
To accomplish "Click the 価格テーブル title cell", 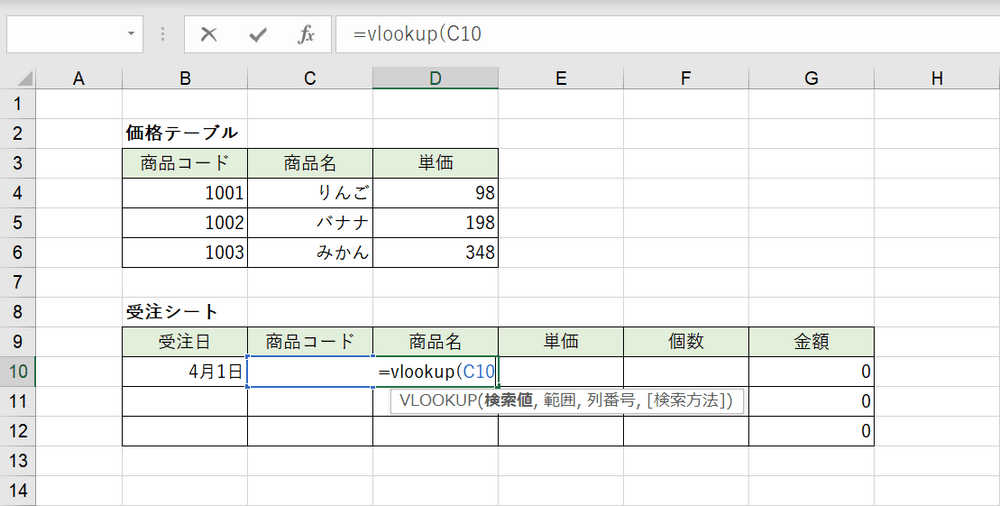I will (185, 133).
